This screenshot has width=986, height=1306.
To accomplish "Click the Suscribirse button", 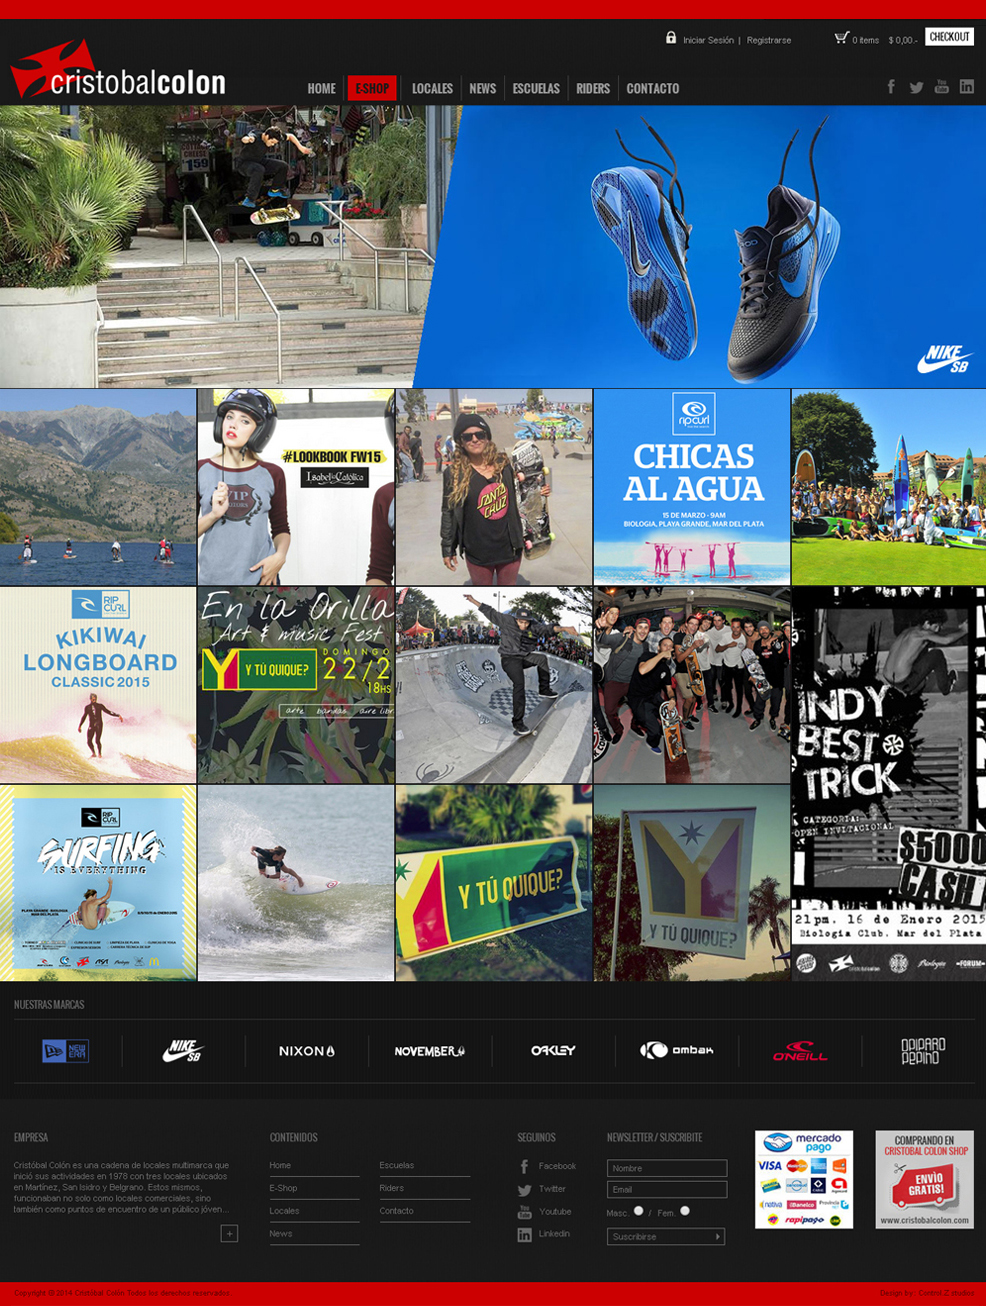I will click(667, 1237).
